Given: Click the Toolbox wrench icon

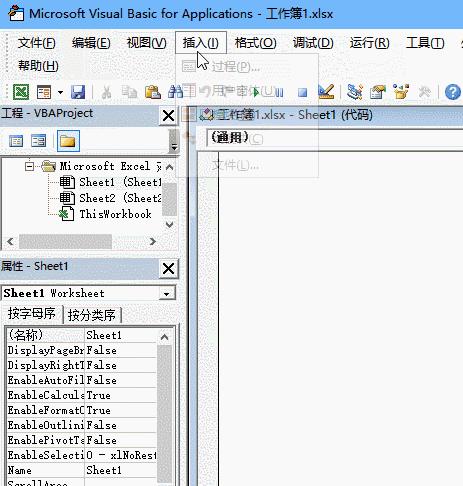Looking at the screenshot, I should pyautogui.click(x=425, y=92).
